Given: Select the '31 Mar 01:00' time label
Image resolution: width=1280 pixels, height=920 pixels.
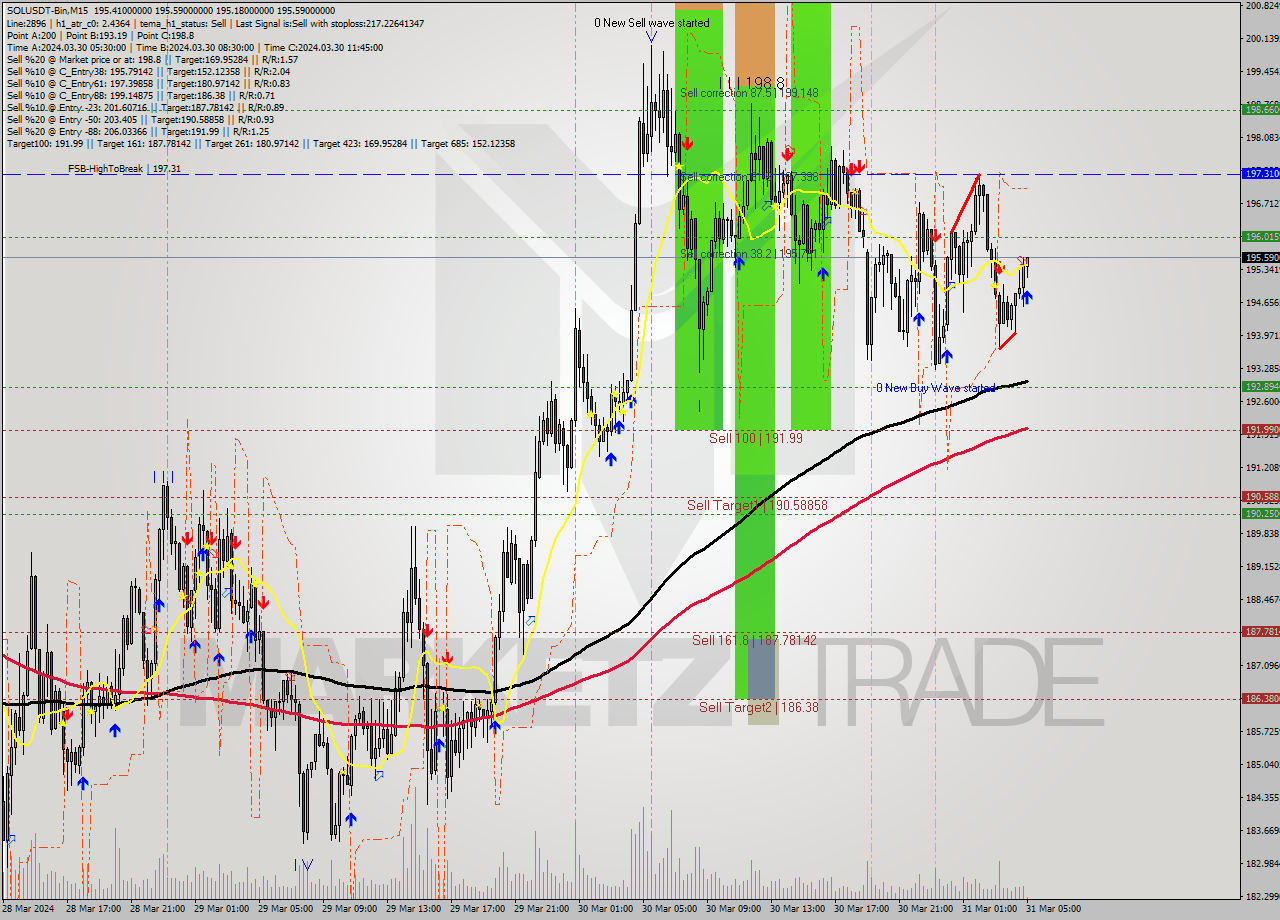Looking at the screenshot, I should pyautogui.click(x=990, y=909).
